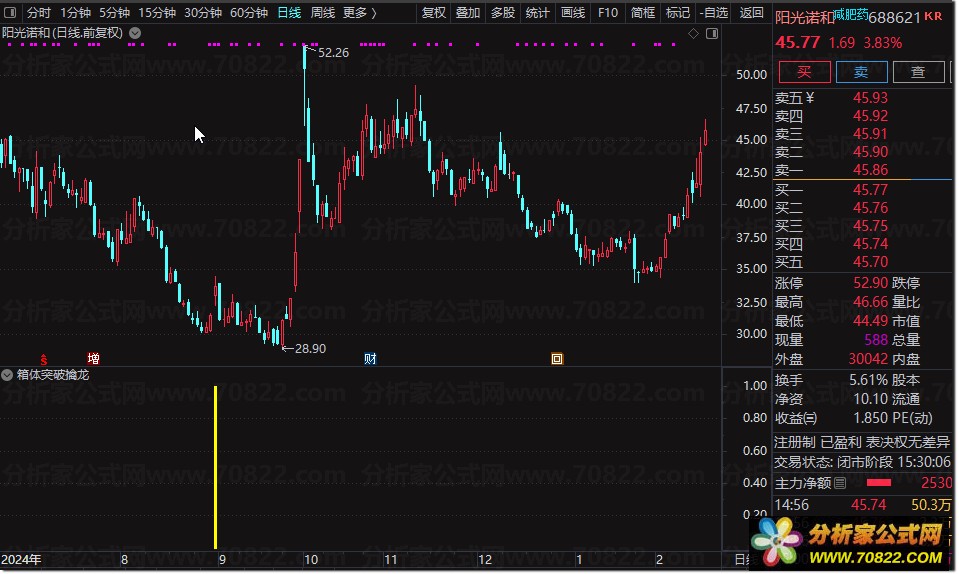This screenshot has height=574, width=959.
Task: Click the 外盘 value 30042
Action: click(868, 359)
